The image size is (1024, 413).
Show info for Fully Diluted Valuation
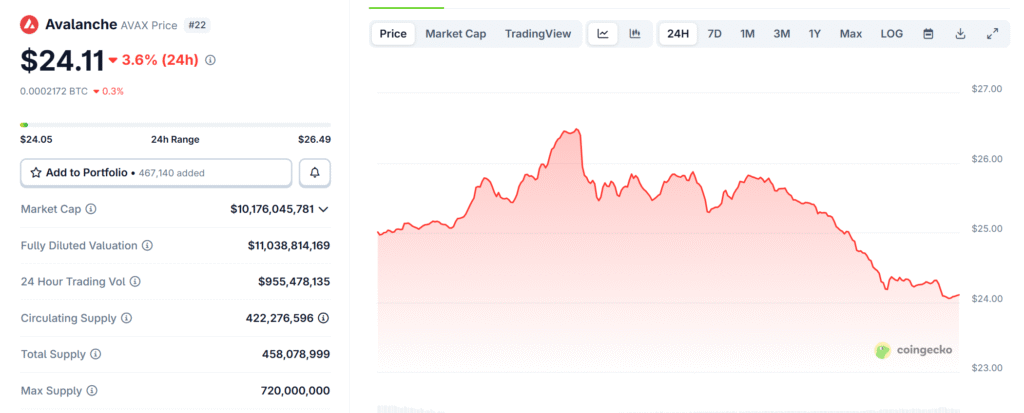(x=147, y=245)
